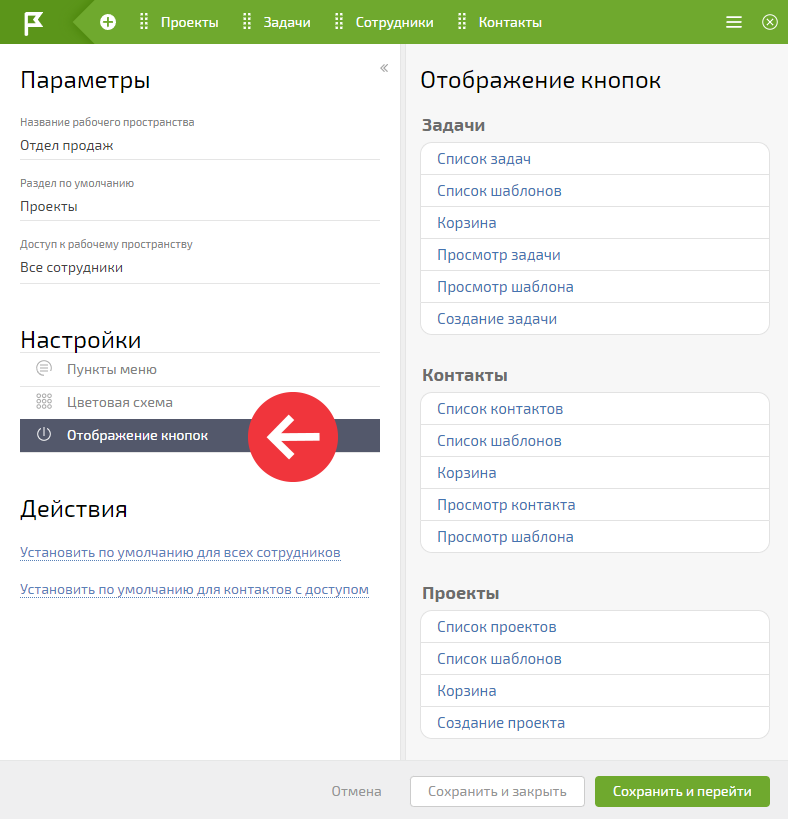Select Список задач under Задачи
This screenshot has height=819, width=788.
[x=595, y=159]
